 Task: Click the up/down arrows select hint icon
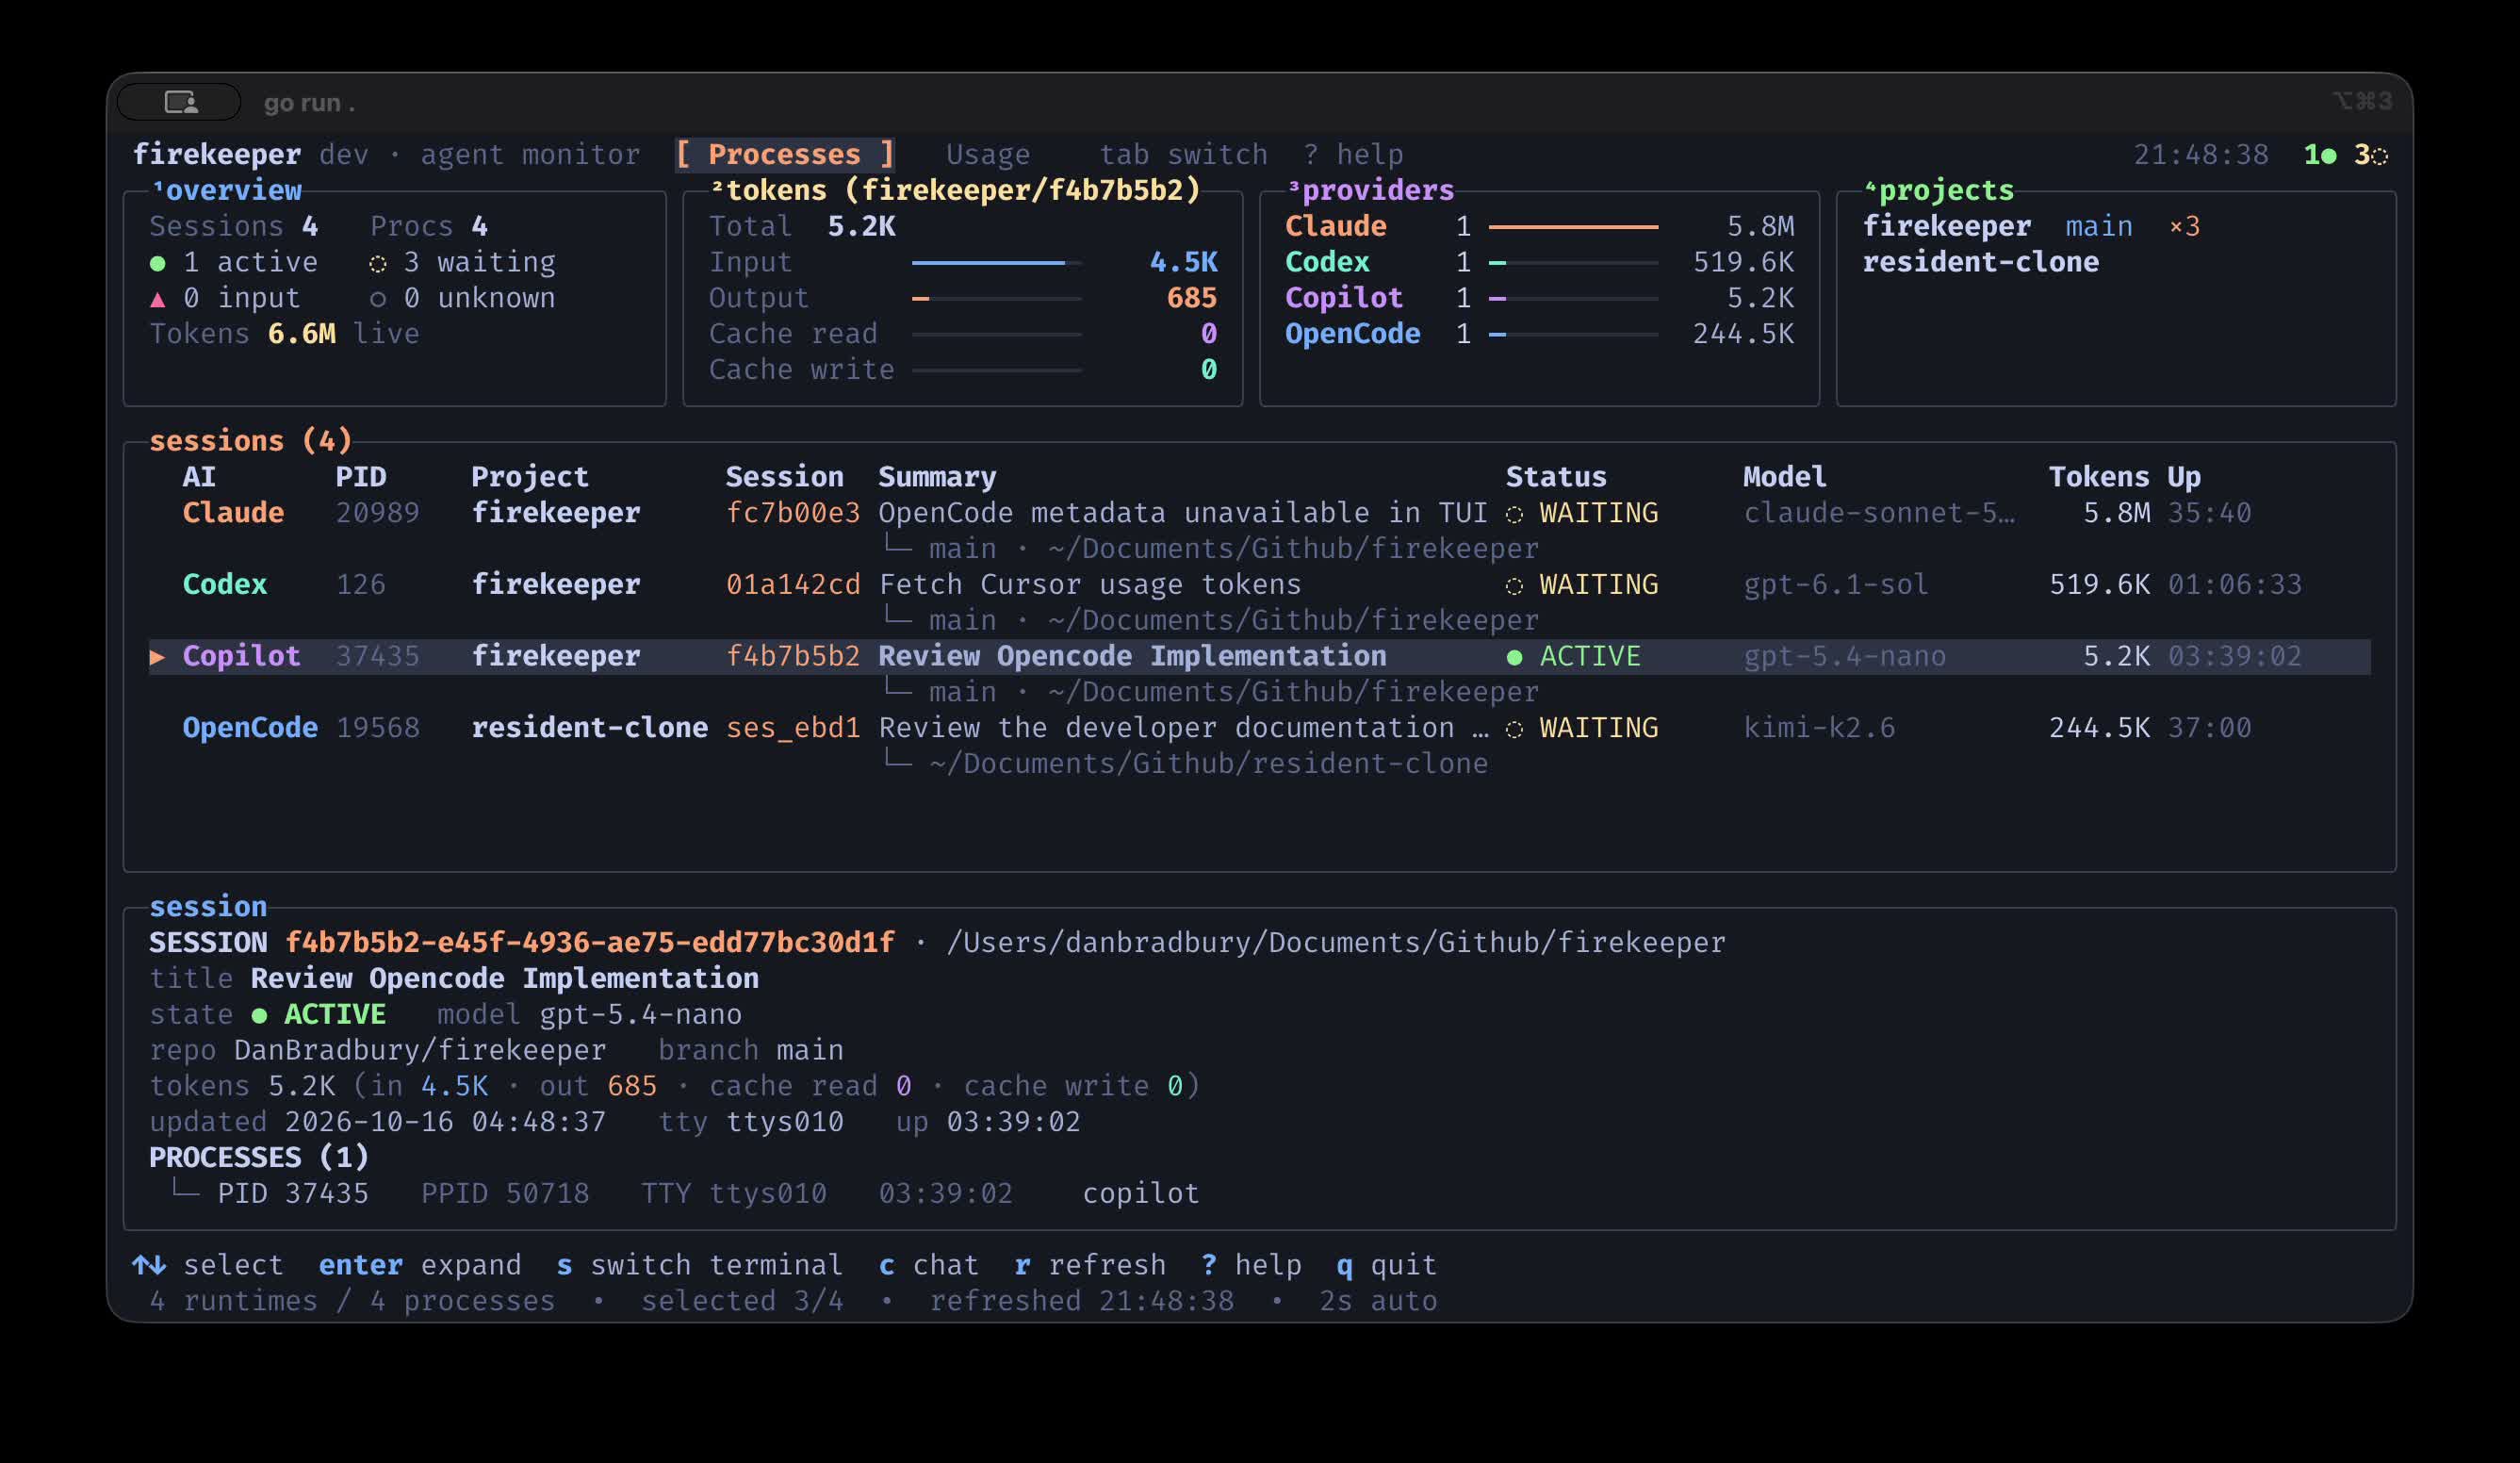pyautogui.click(x=149, y=1265)
